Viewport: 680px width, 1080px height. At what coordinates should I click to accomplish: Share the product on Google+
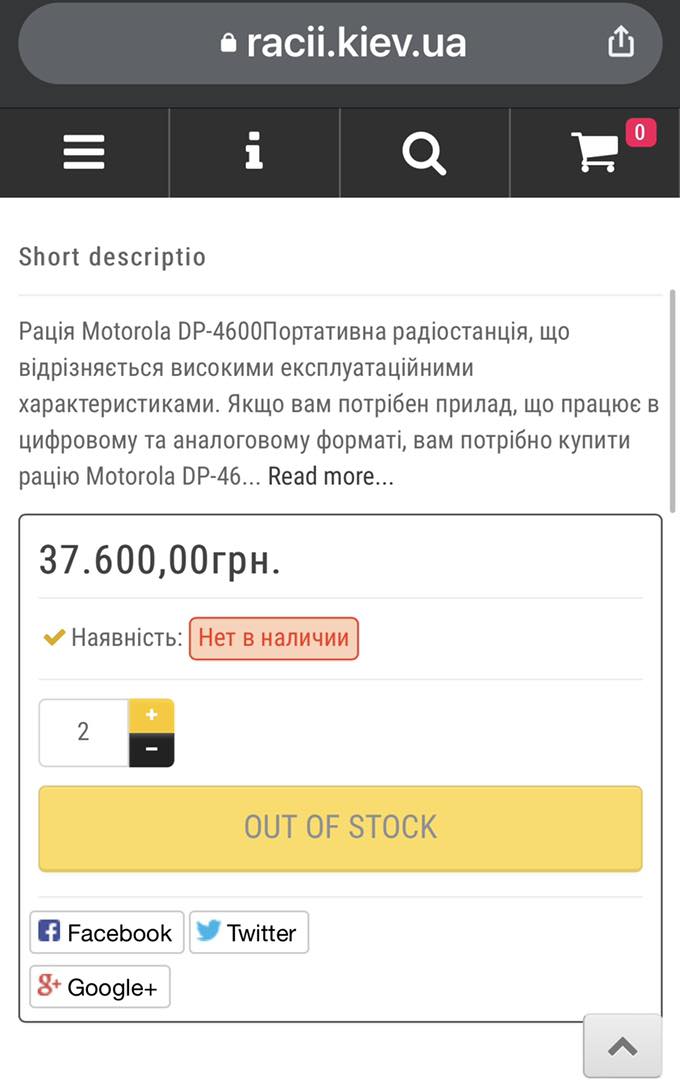(99, 987)
